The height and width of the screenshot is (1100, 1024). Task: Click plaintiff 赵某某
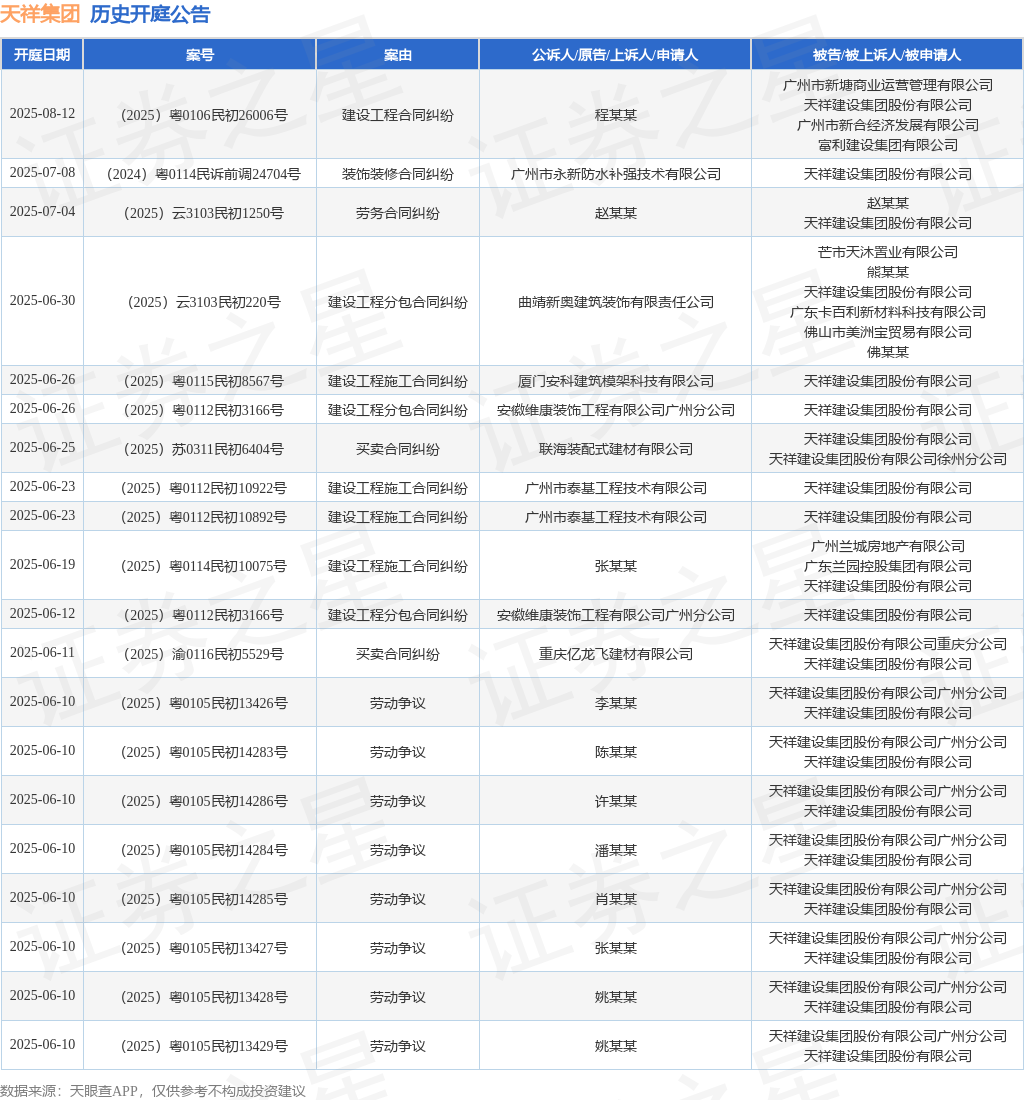tap(615, 213)
